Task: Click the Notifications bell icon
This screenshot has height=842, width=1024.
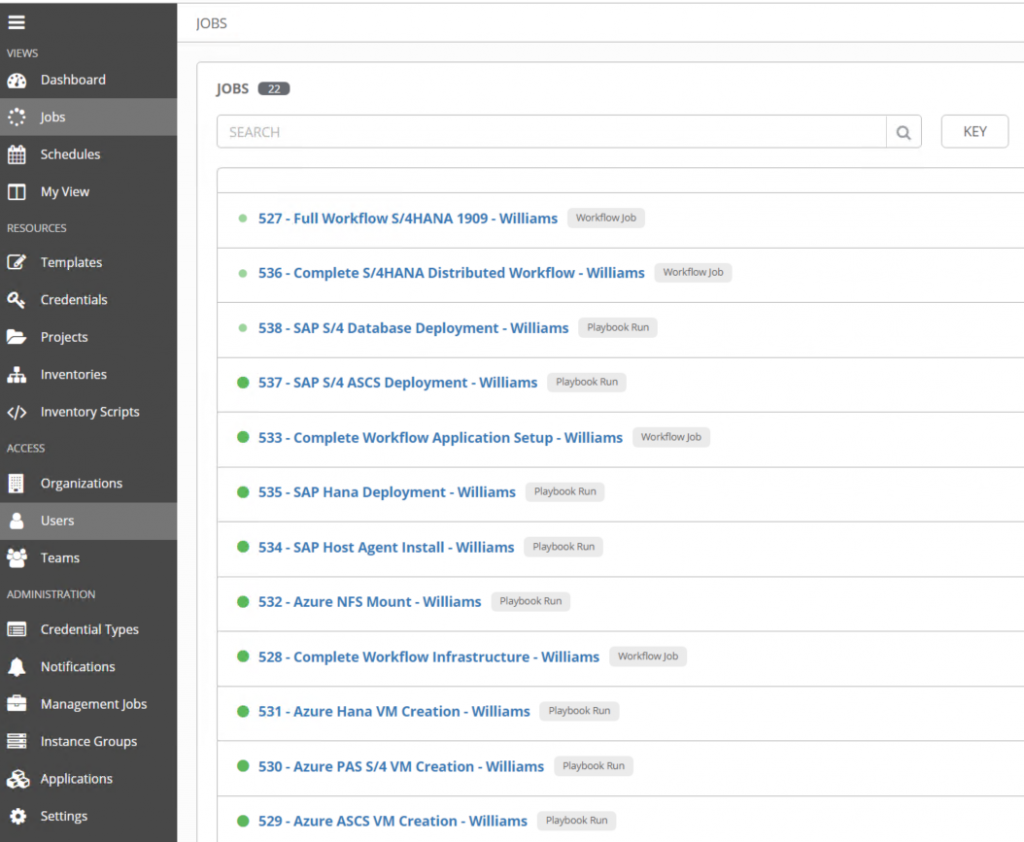Action: click(16, 667)
